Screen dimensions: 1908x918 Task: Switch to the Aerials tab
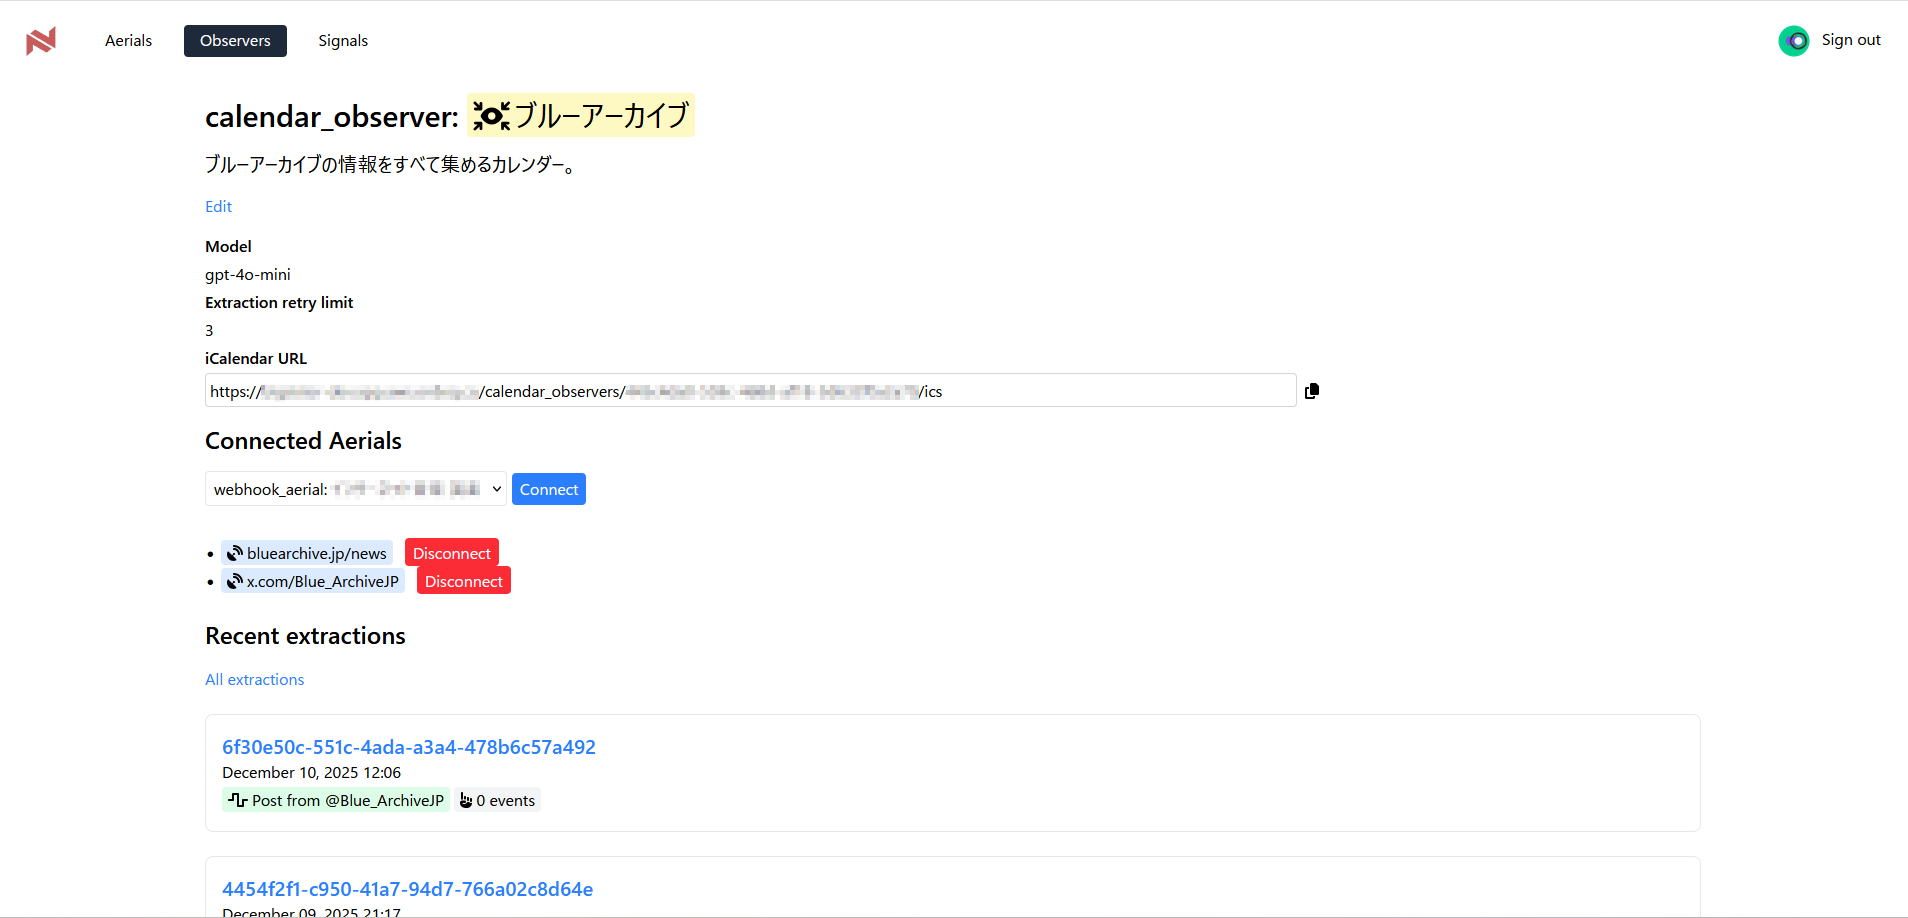click(x=127, y=40)
